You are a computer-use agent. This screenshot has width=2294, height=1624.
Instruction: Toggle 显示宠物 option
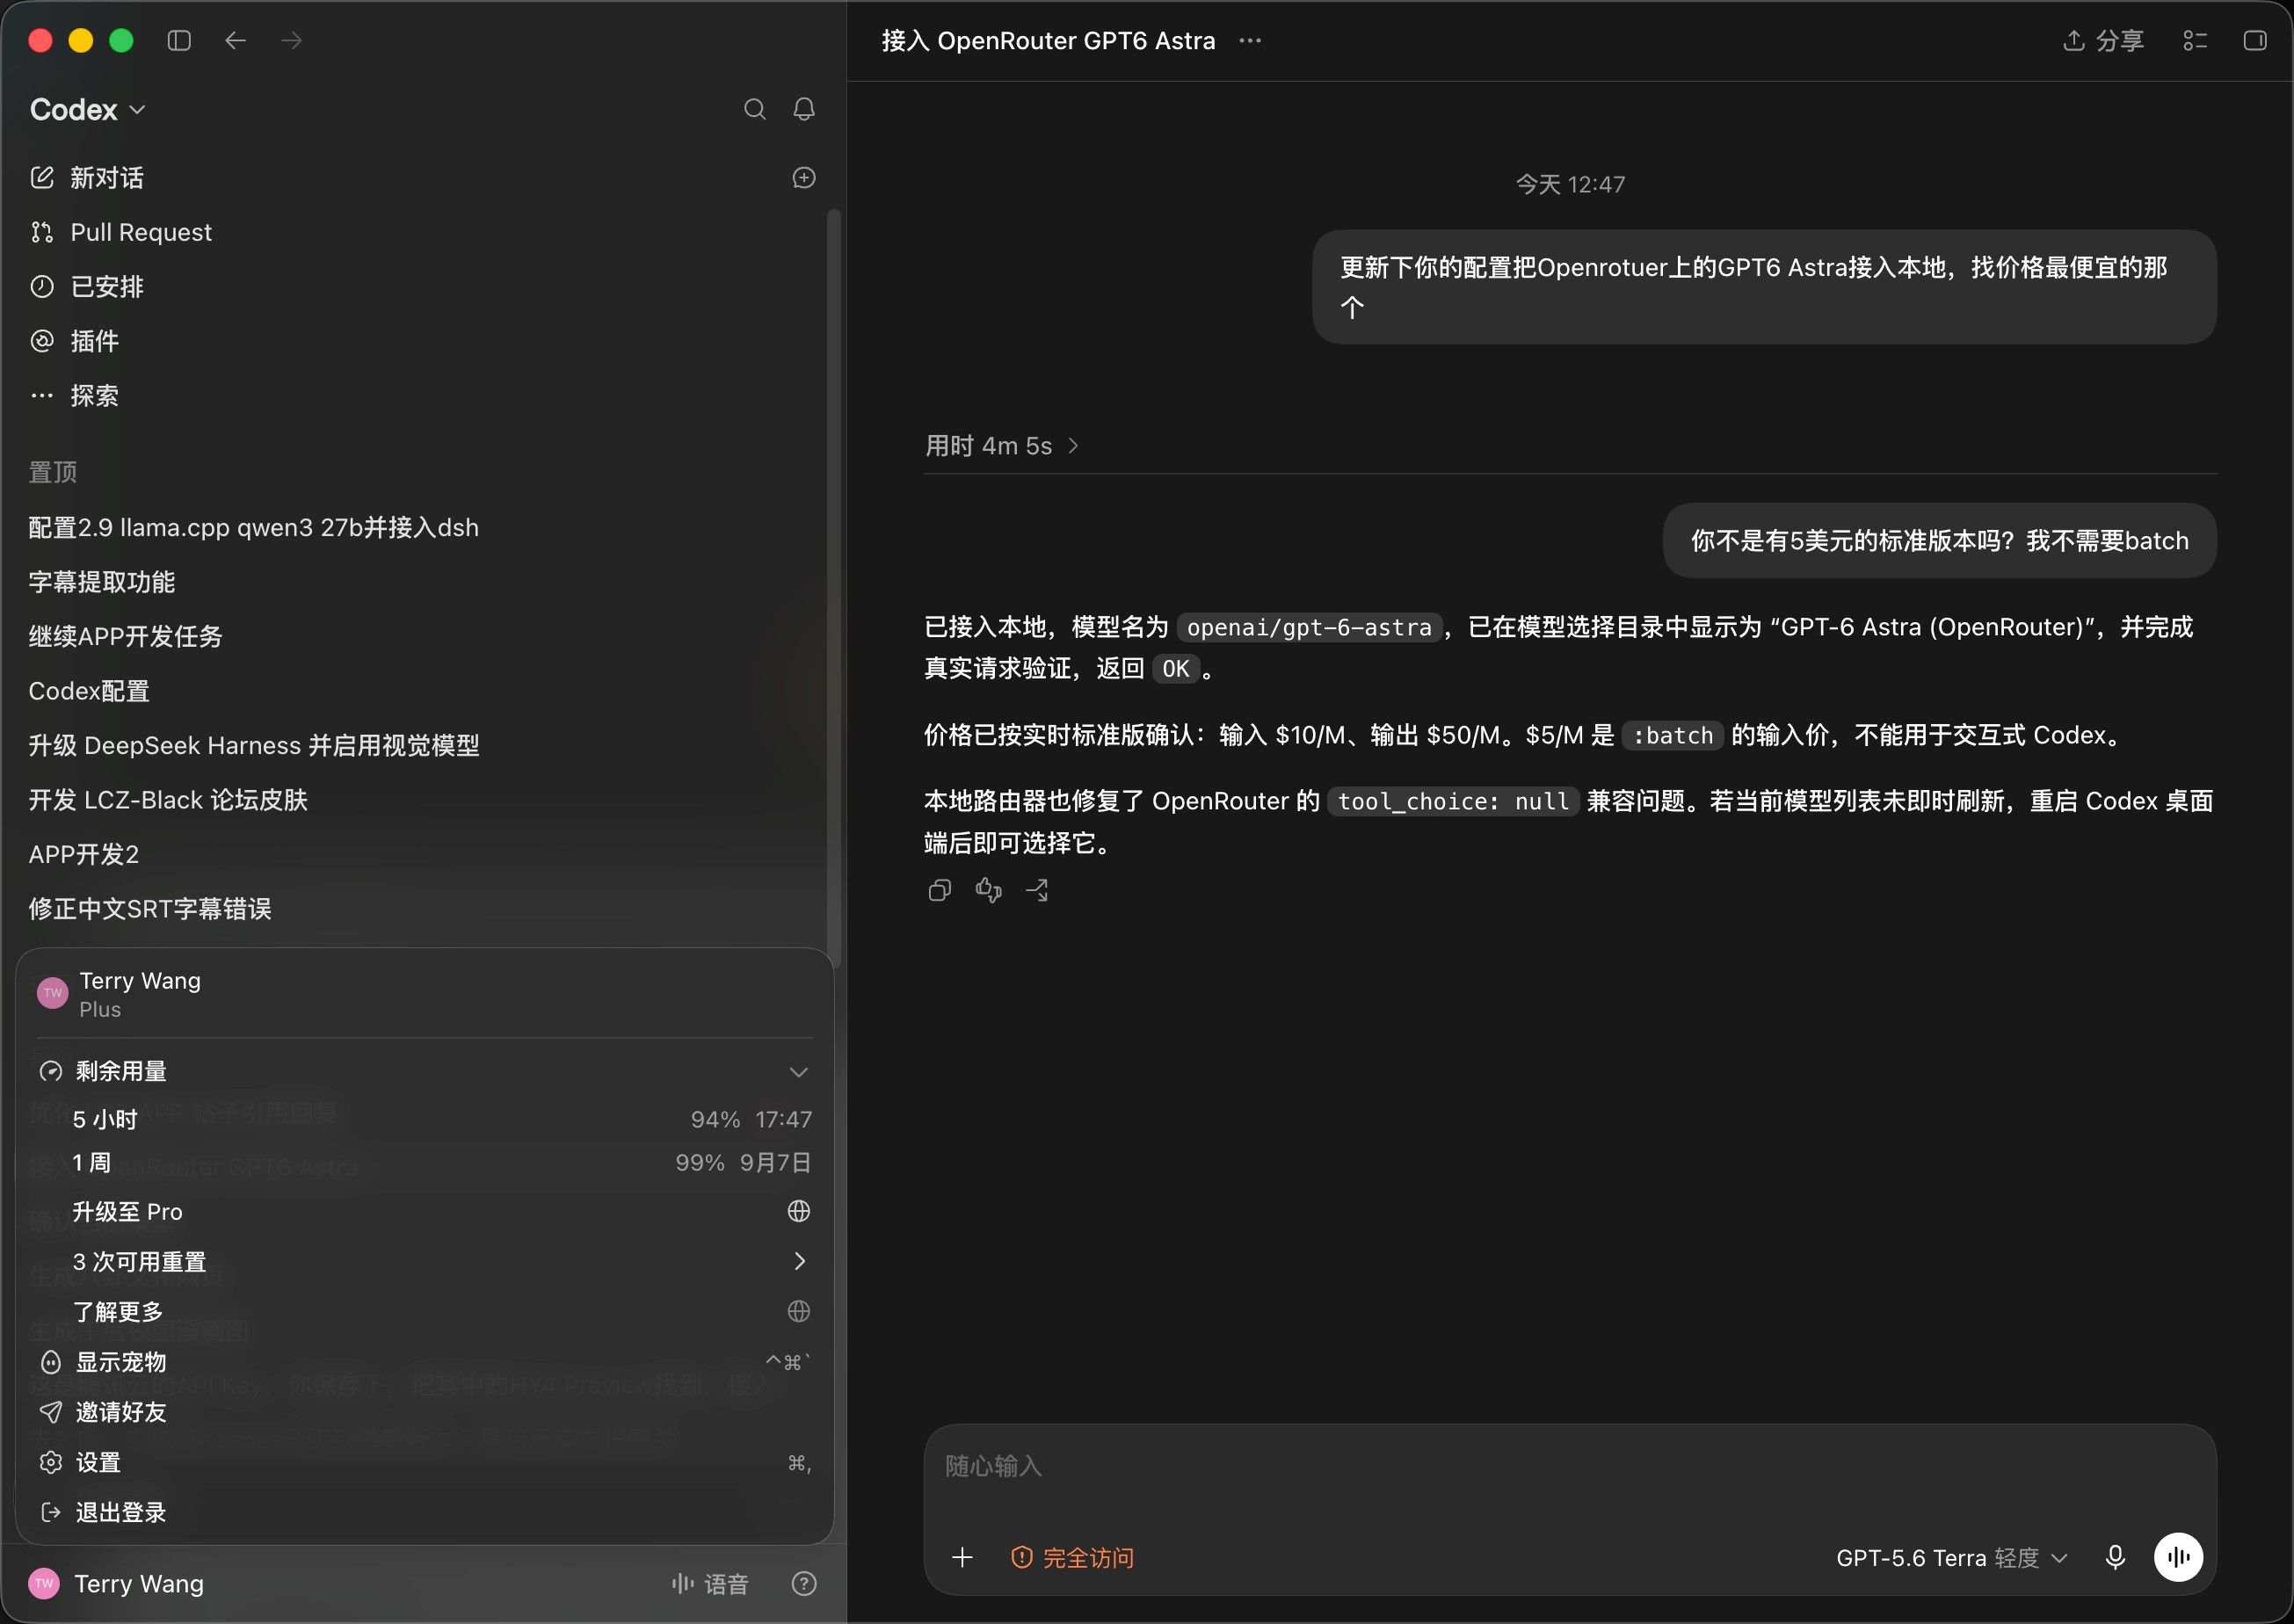click(424, 1361)
